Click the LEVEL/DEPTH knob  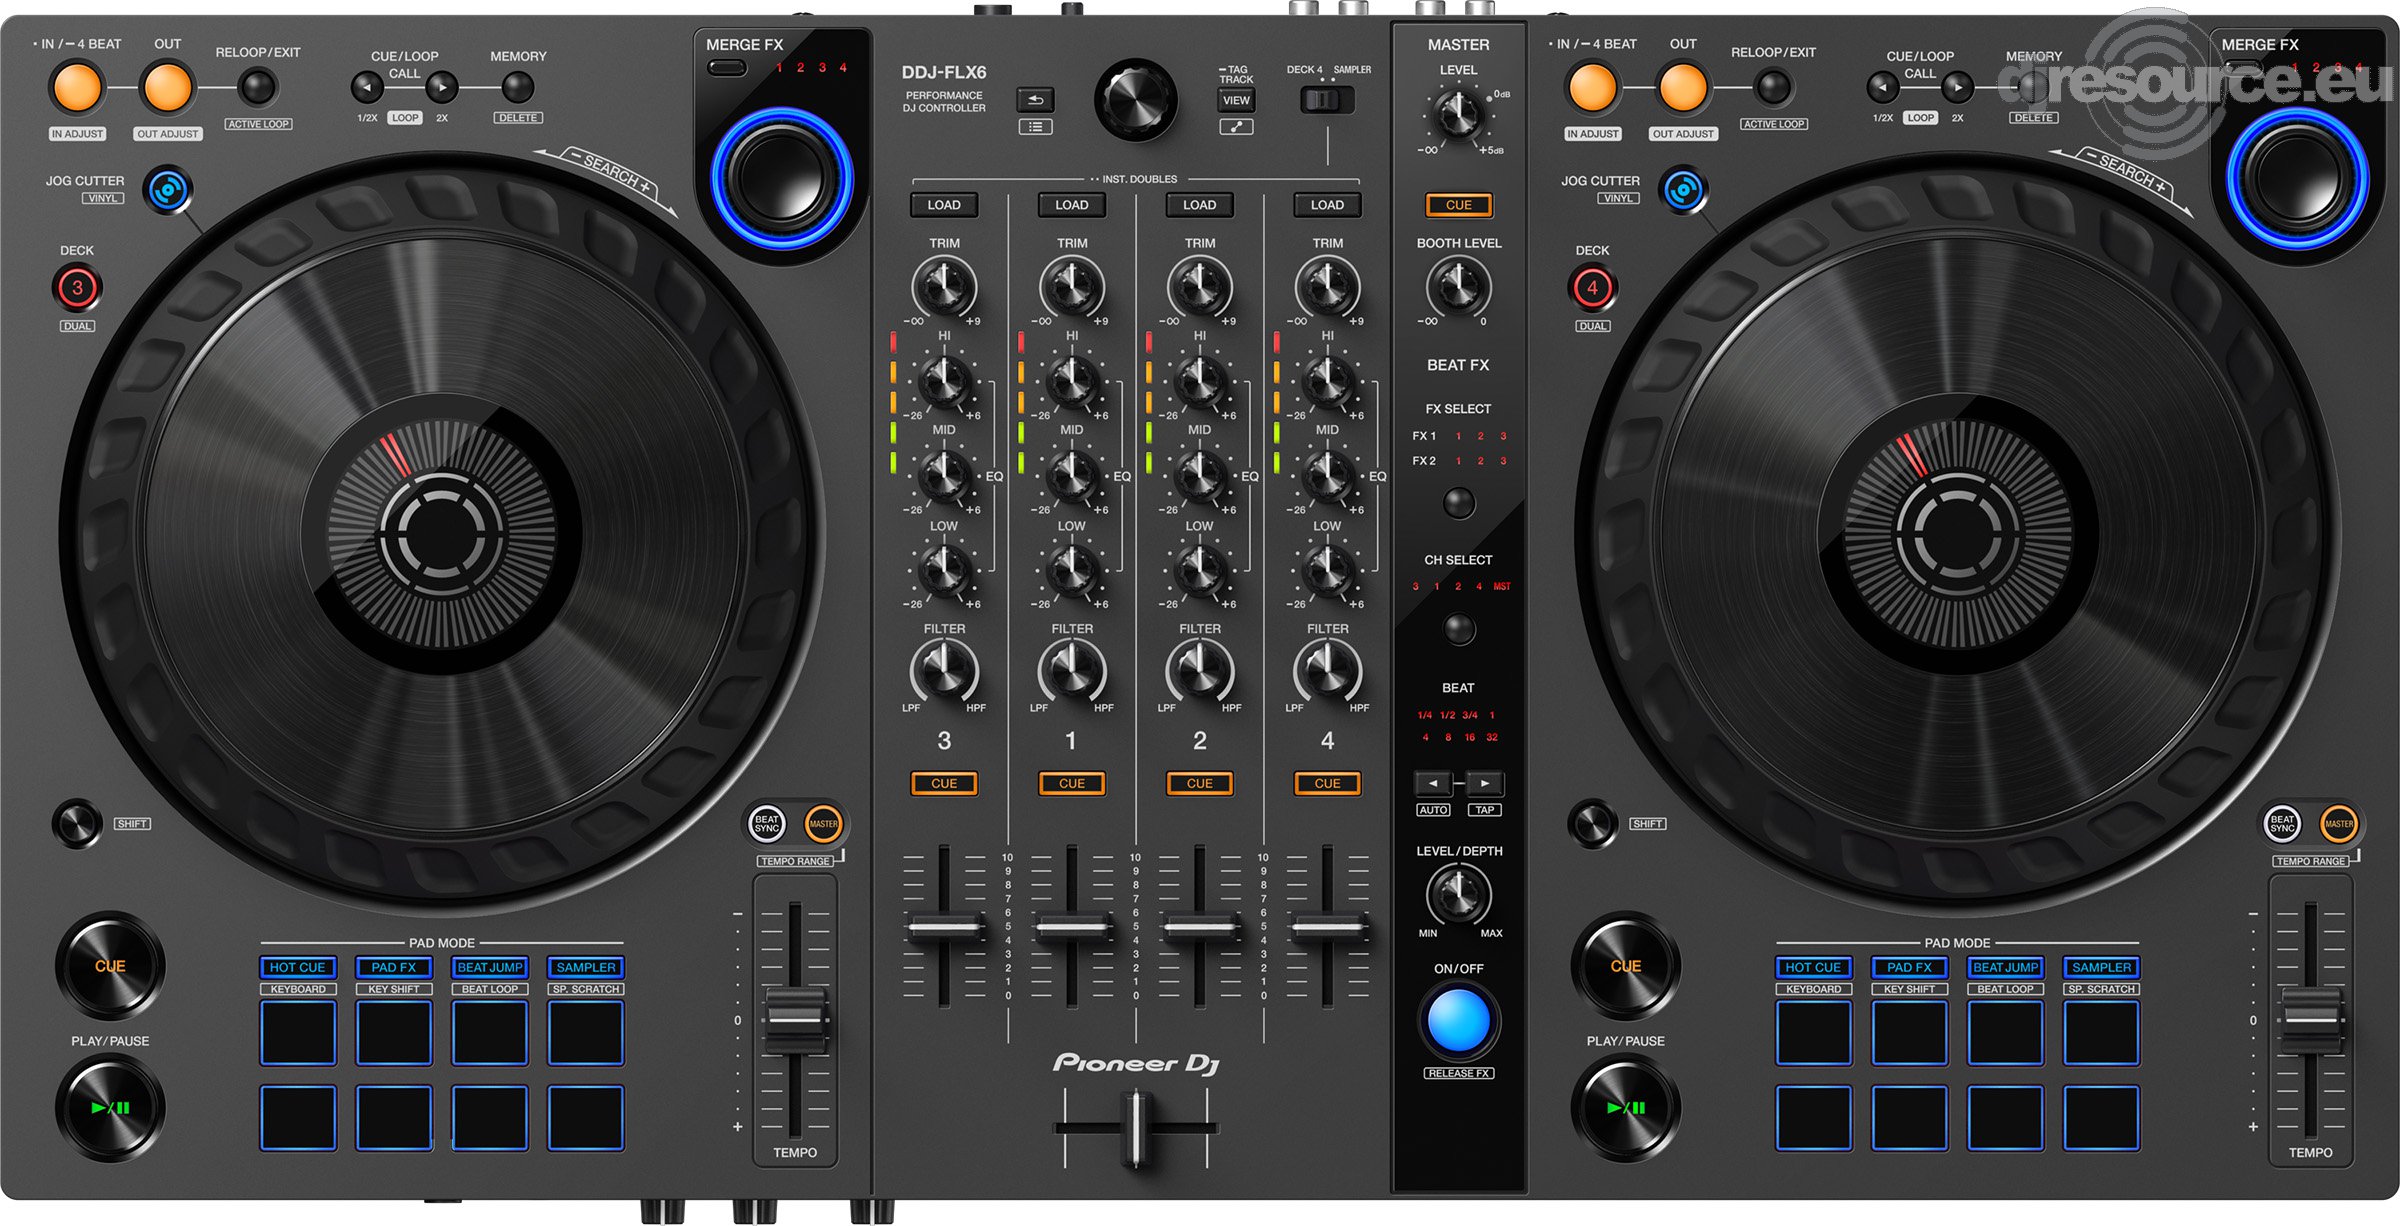1458,895
